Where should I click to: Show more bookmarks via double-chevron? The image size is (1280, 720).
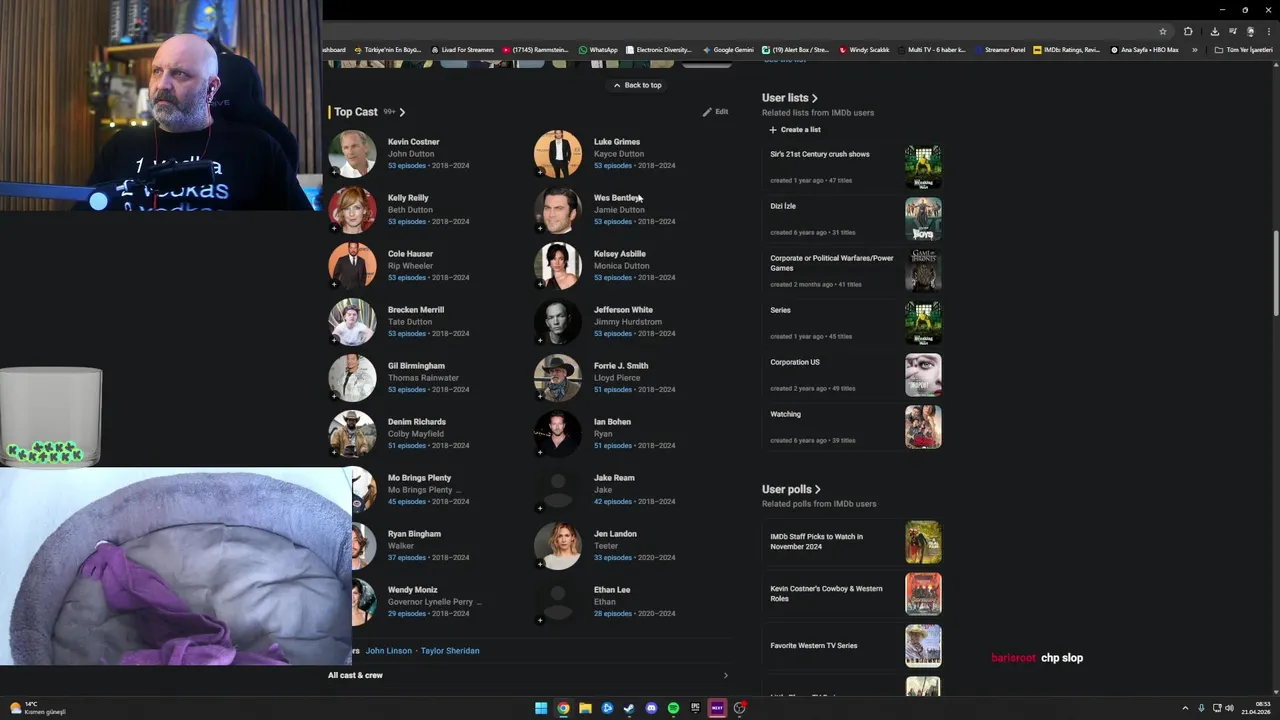coord(1194,49)
